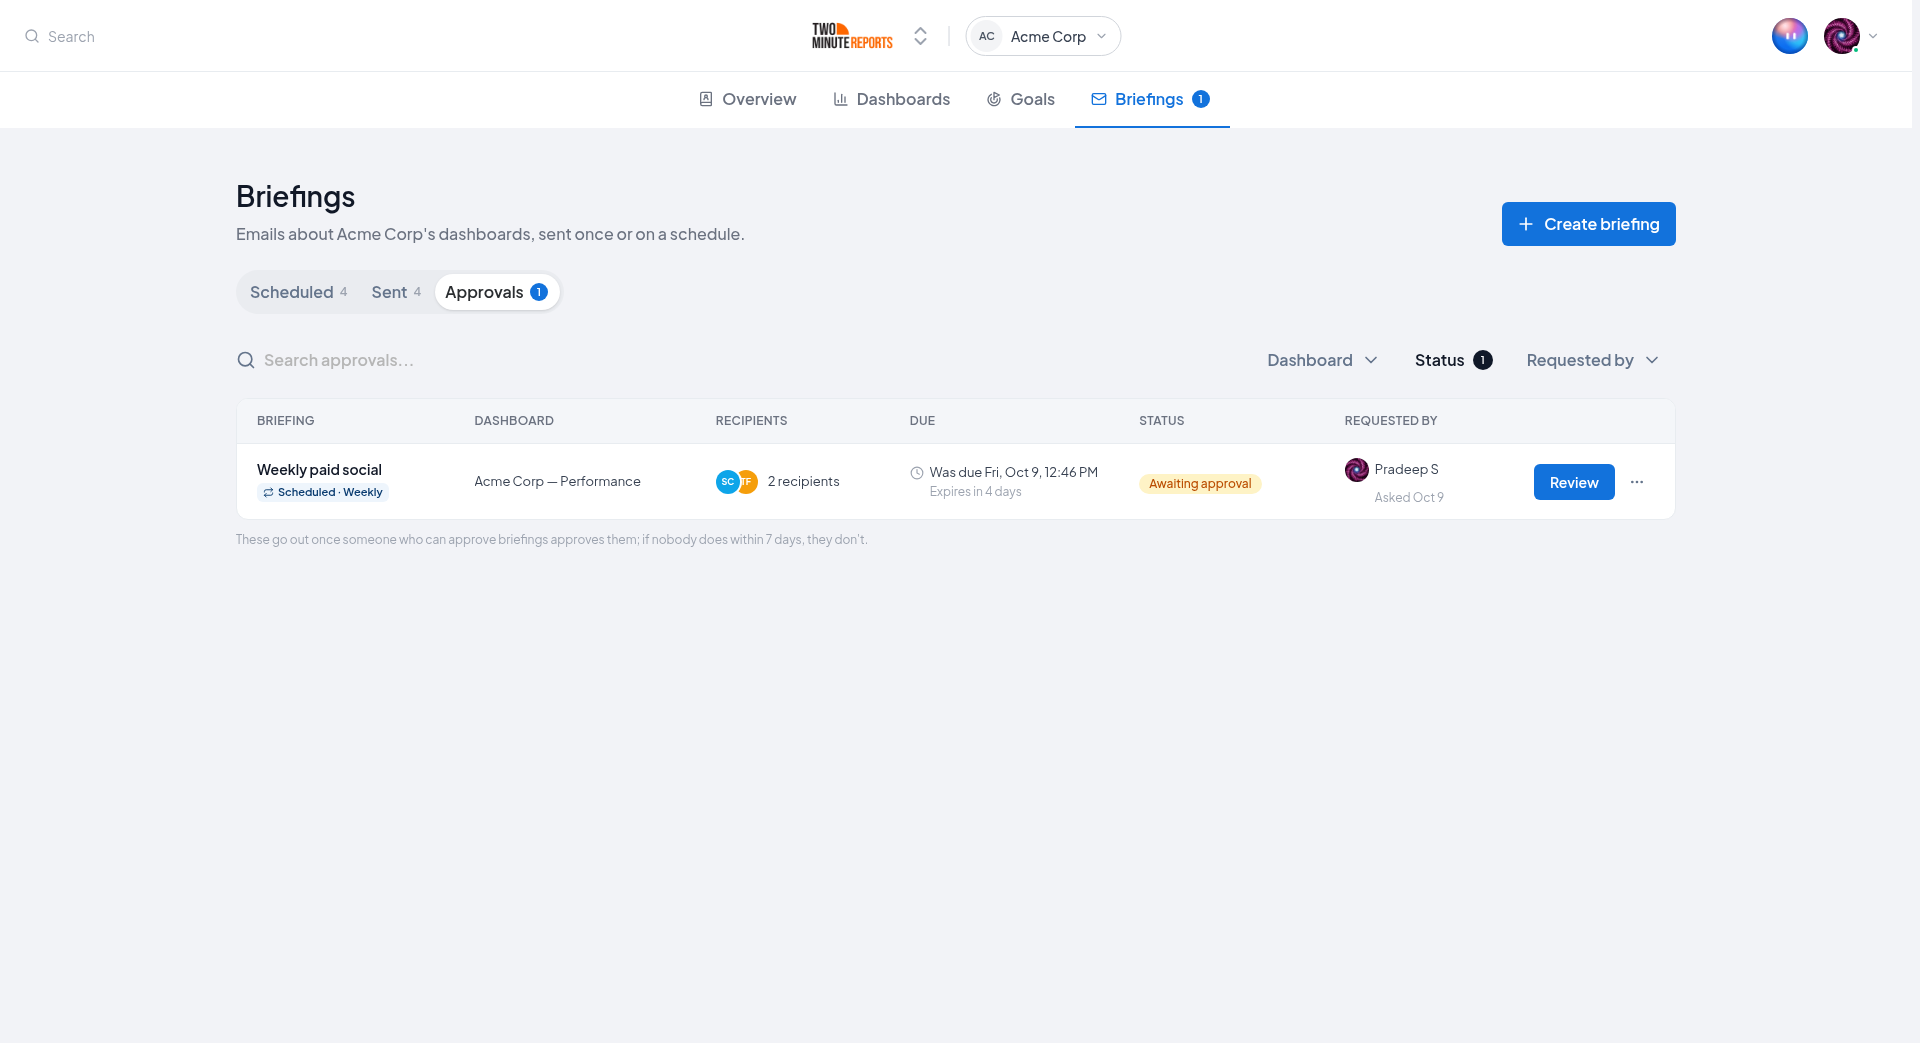Image resolution: width=1920 pixels, height=1043 pixels.
Task: Click the blue assistant orb icon
Action: [1789, 36]
